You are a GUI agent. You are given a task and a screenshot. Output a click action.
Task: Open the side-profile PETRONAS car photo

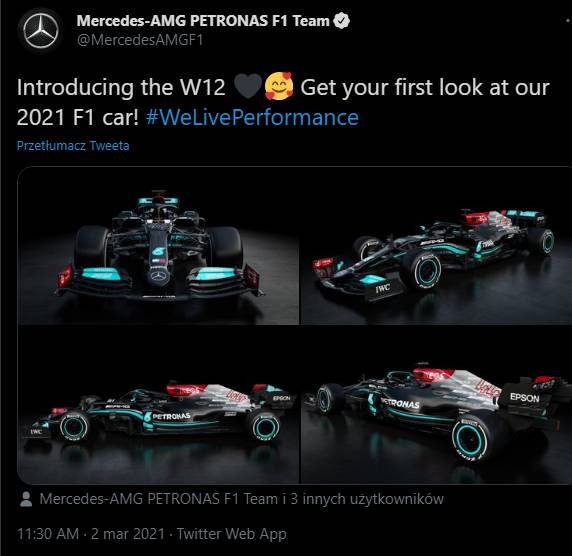pos(158,405)
